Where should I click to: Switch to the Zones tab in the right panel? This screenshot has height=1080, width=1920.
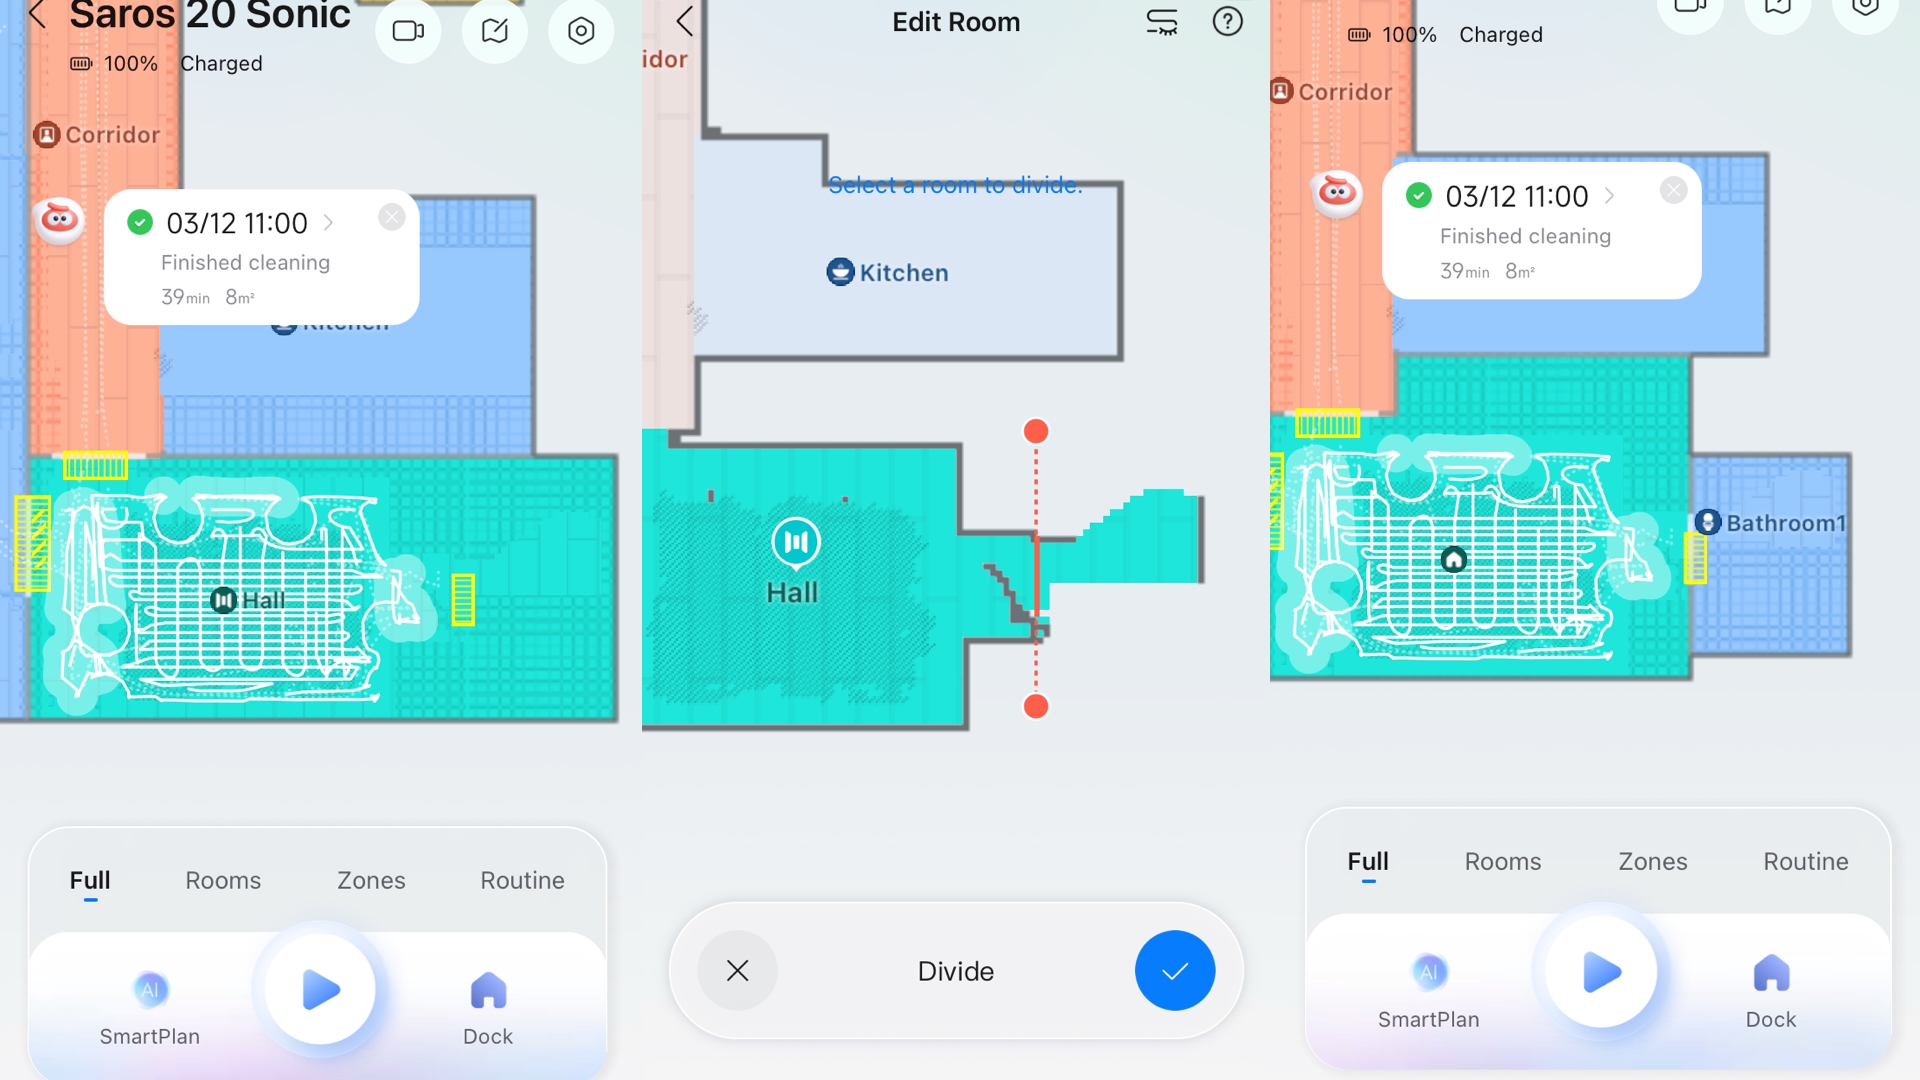click(x=1652, y=861)
